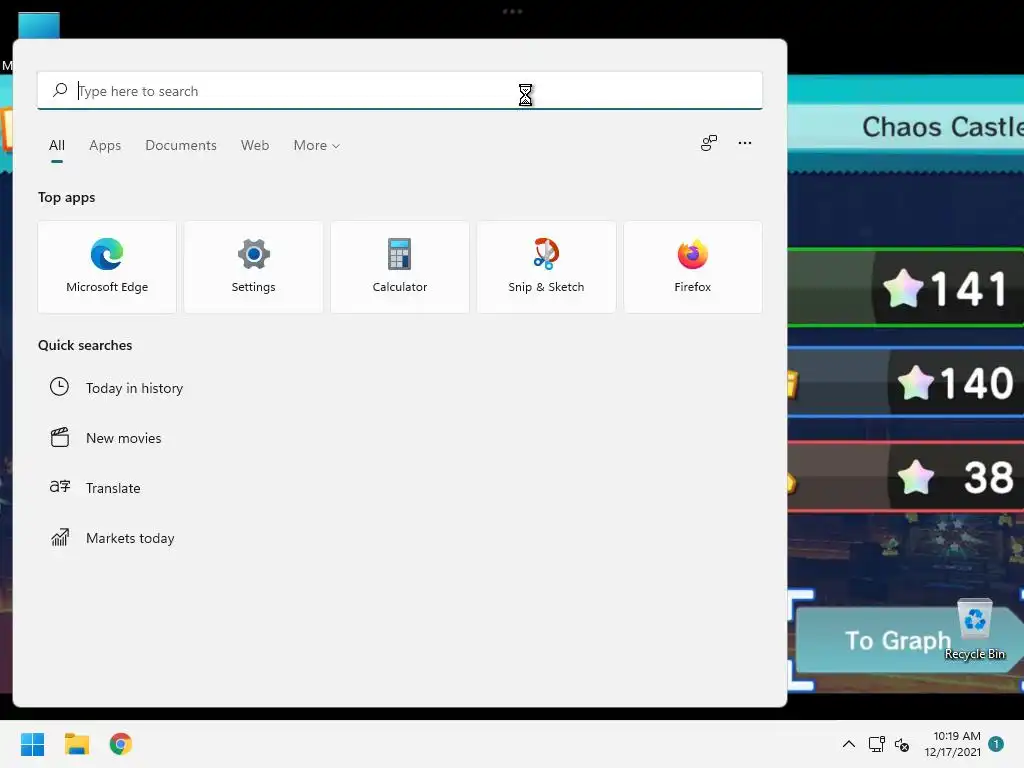The height and width of the screenshot is (768, 1024).
Task: Click the network status tray icon
Action: [876, 744]
